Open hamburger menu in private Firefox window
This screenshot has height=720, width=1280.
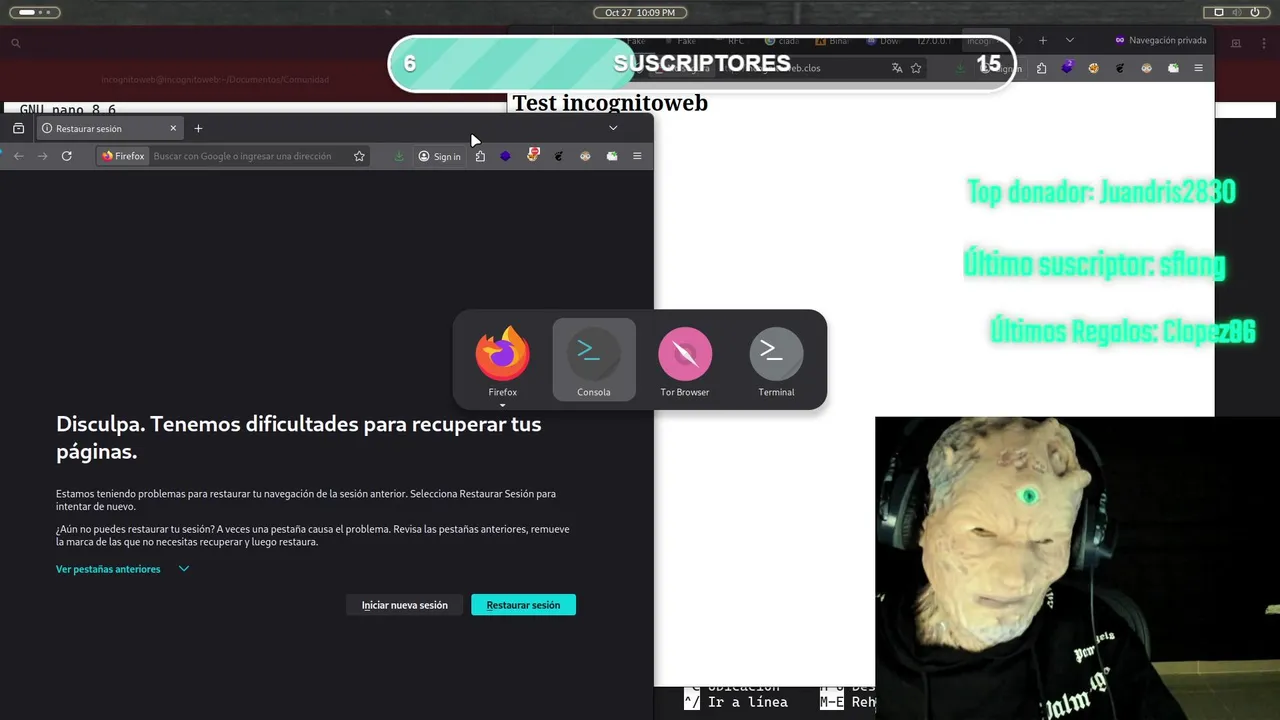click(x=1198, y=68)
